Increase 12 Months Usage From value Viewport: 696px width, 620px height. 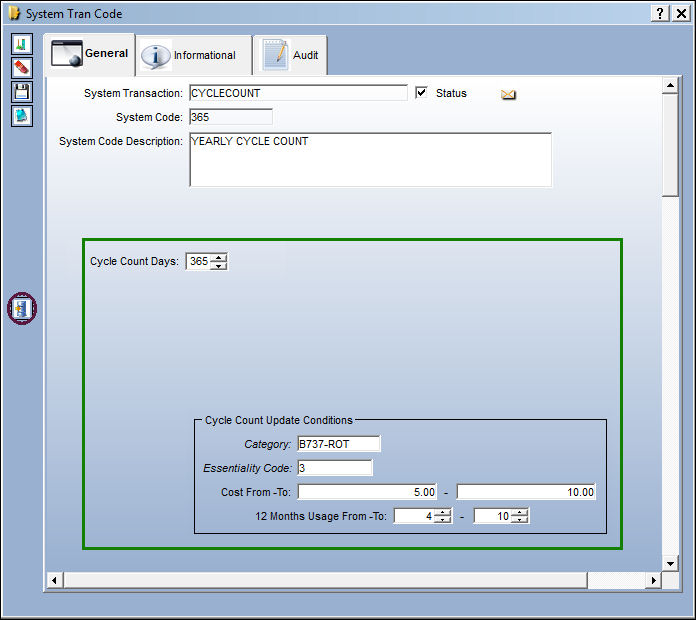click(x=443, y=512)
